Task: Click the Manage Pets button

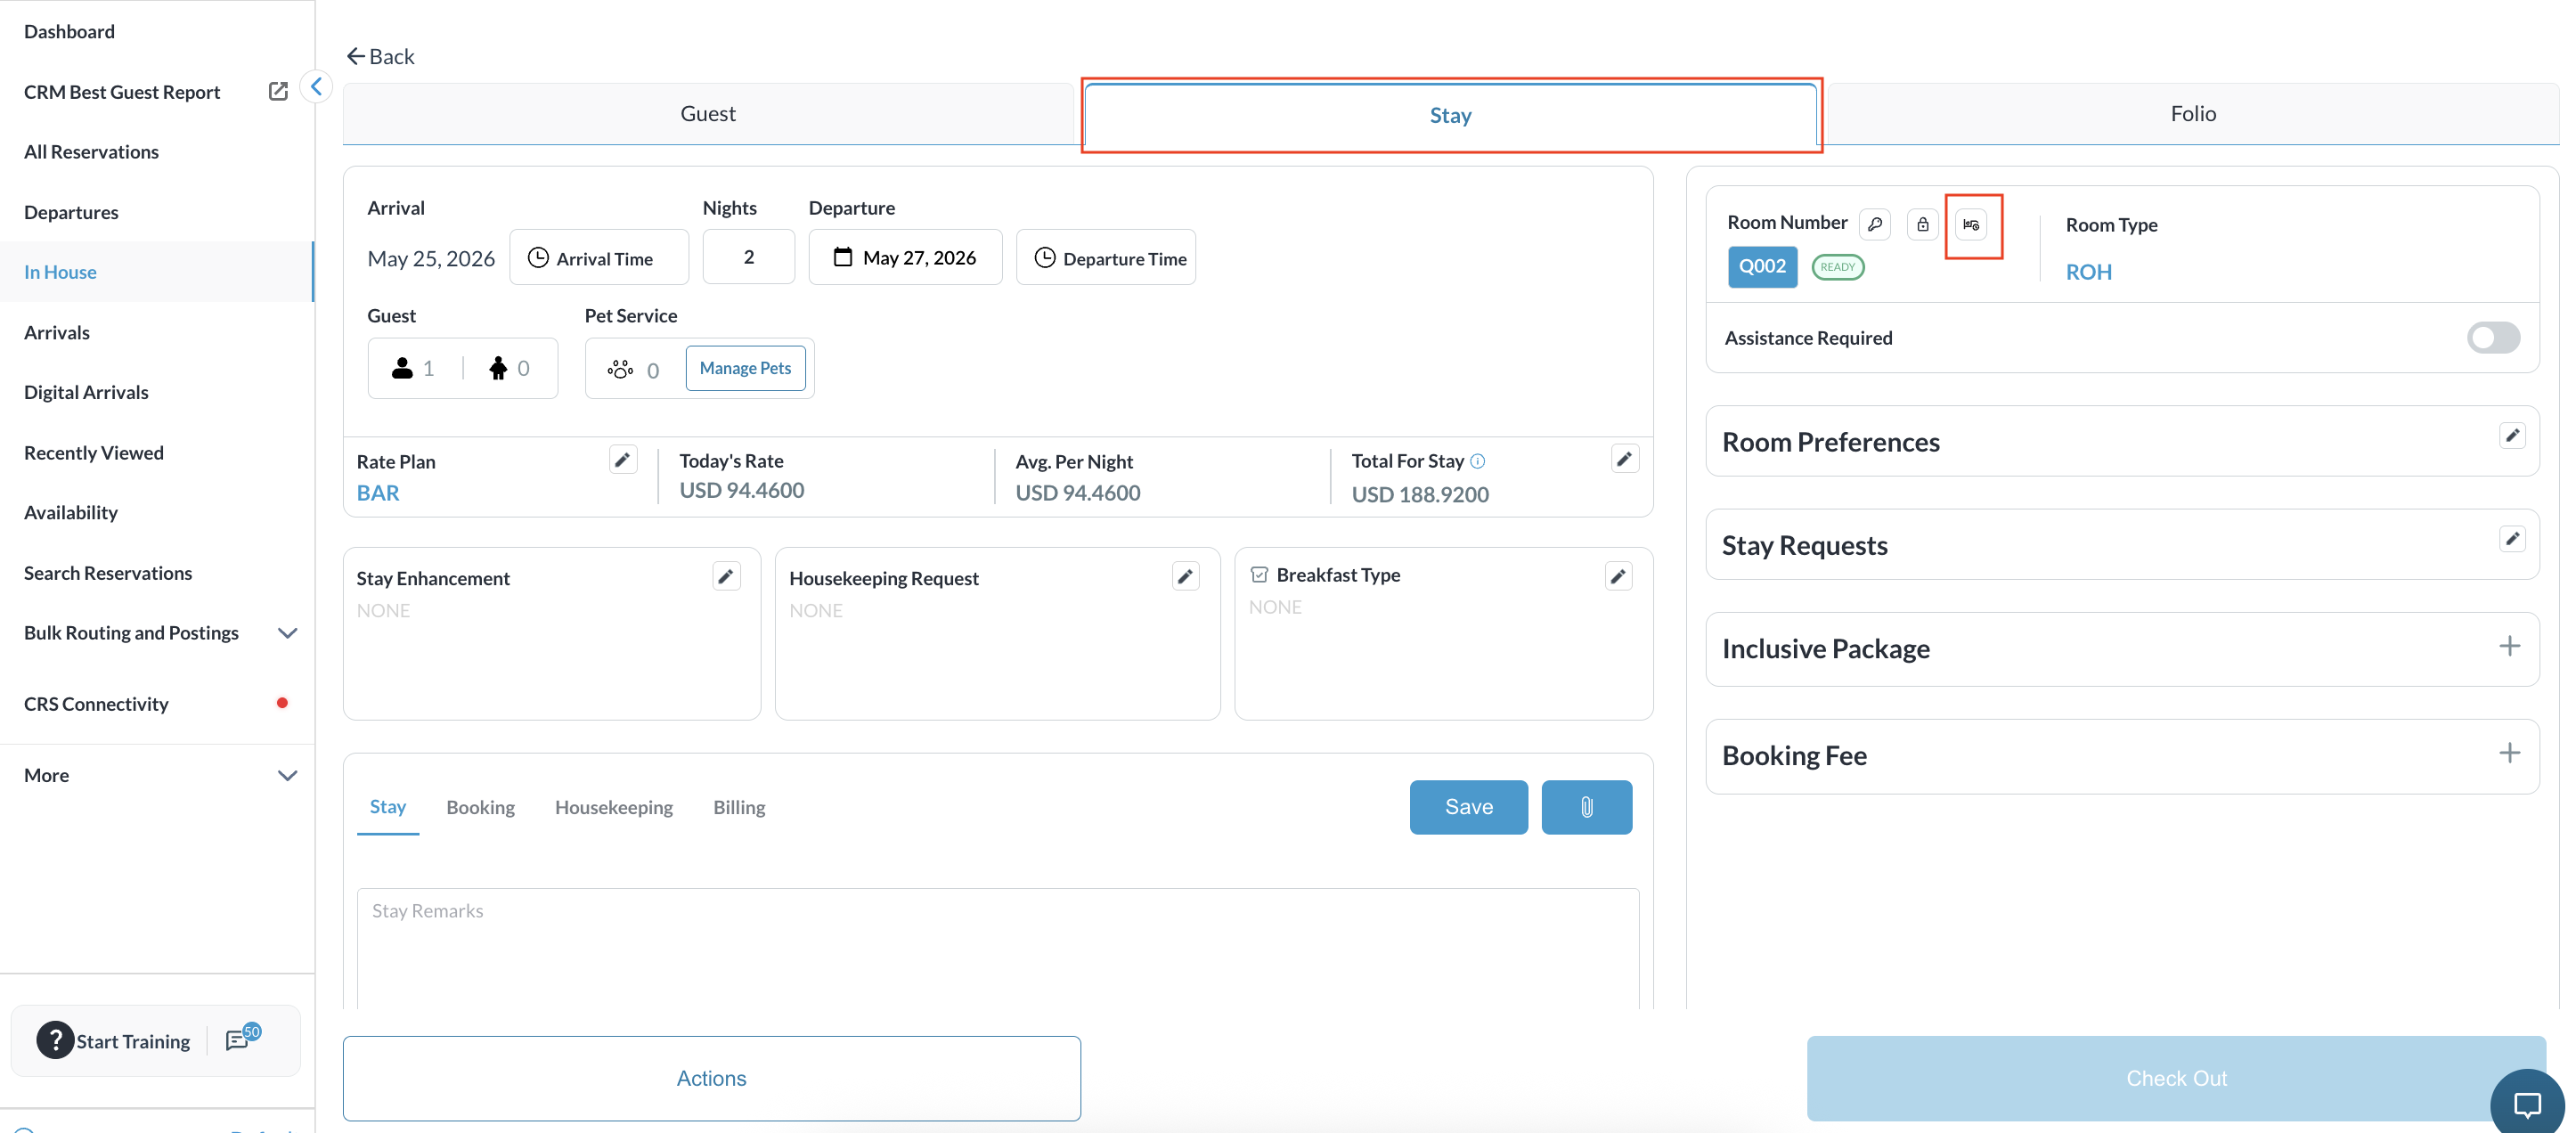Action: (x=745, y=368)
